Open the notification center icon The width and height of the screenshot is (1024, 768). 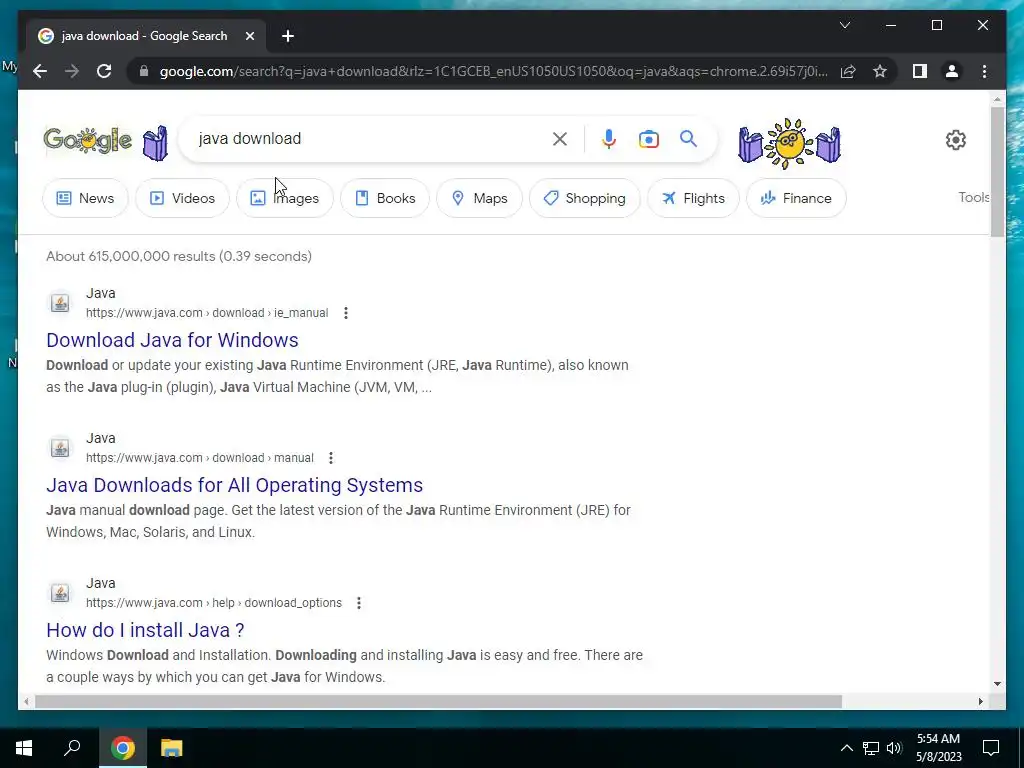point(991,748)
